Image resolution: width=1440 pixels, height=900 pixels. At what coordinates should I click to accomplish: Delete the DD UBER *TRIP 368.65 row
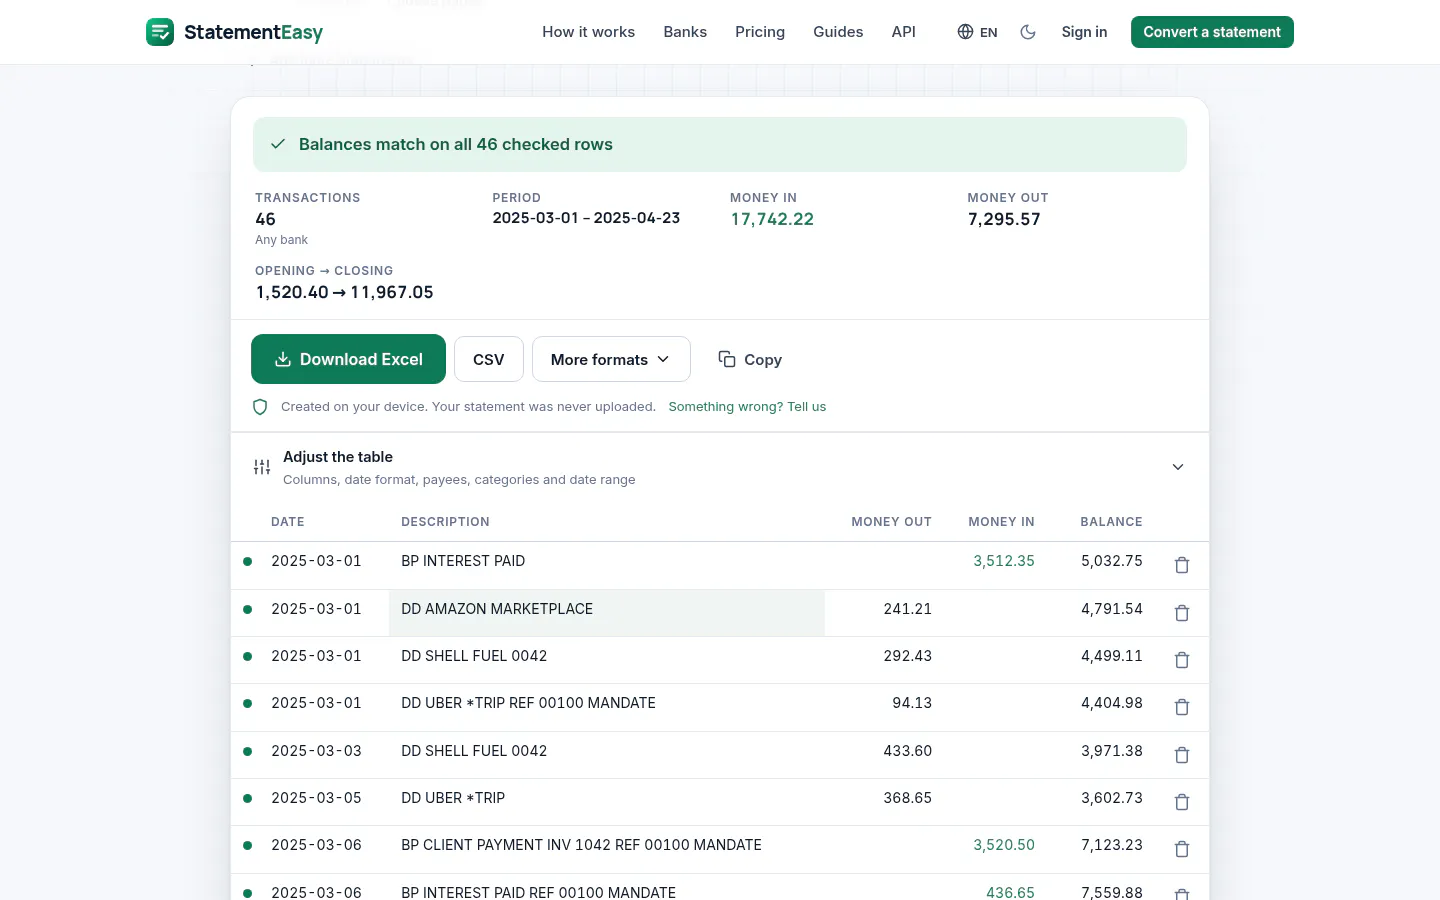1182,802
